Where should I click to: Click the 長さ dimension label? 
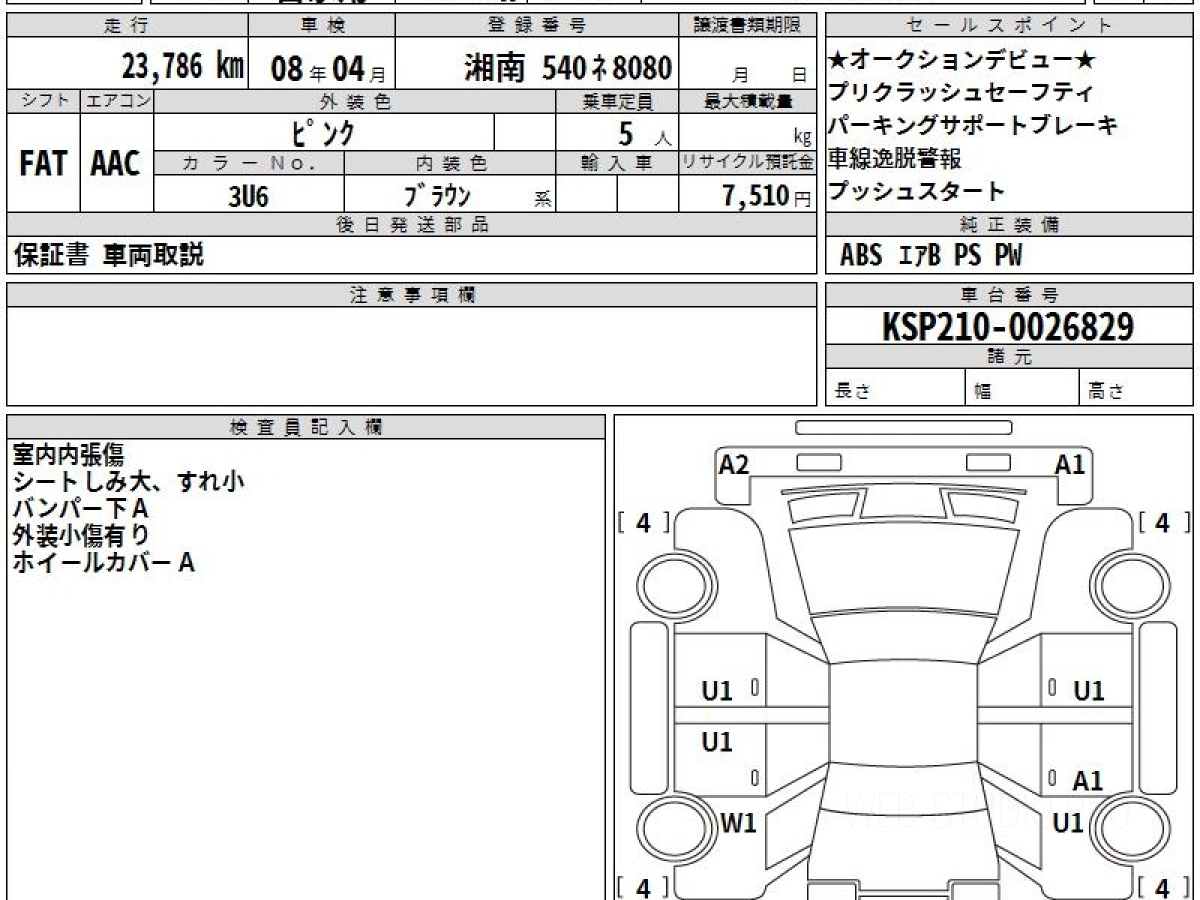(852, 391)
